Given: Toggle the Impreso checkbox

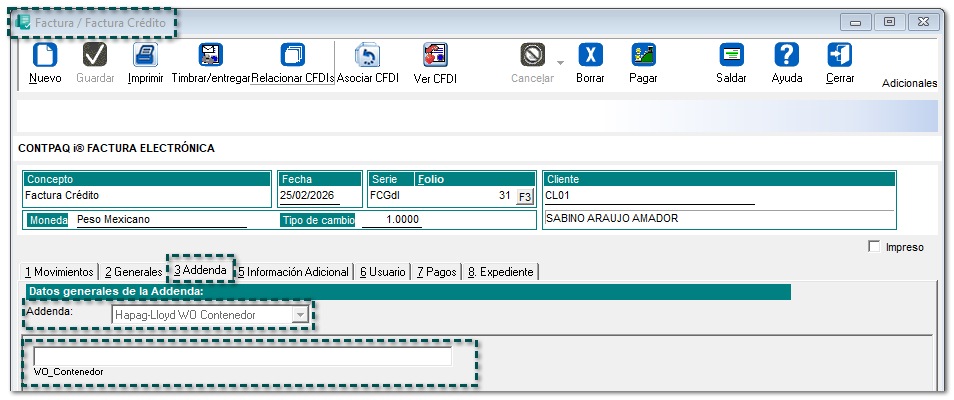Looking at the screenshot, I should pos(875,247).
